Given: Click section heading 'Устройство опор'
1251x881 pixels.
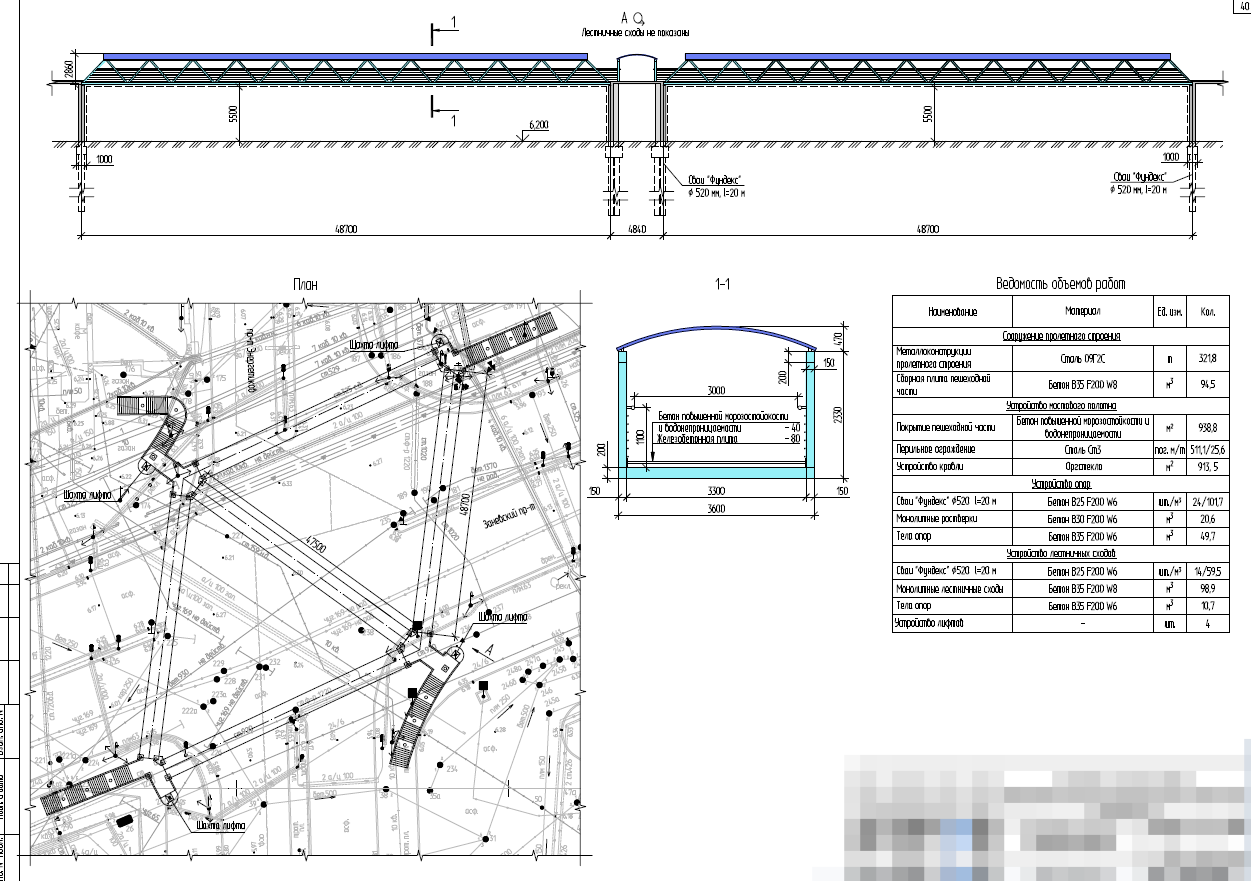Looking at the screenshot, I should coord(1061,484).
